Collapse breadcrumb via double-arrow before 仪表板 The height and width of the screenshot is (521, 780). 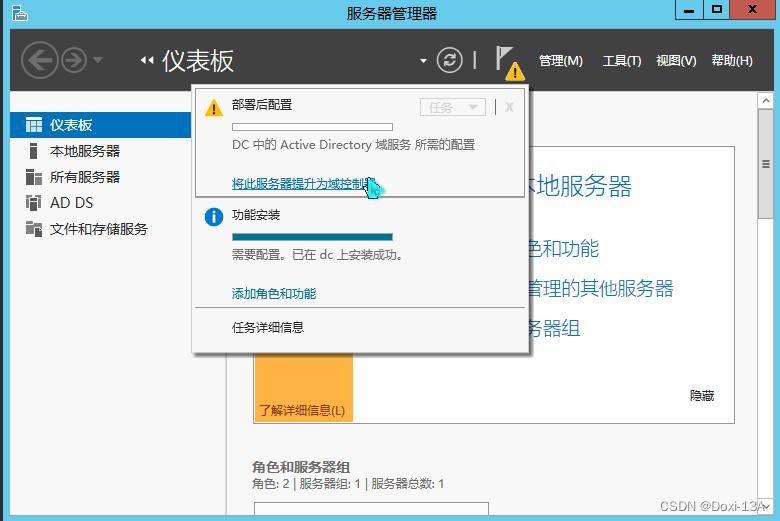click(x=147, y=60)
